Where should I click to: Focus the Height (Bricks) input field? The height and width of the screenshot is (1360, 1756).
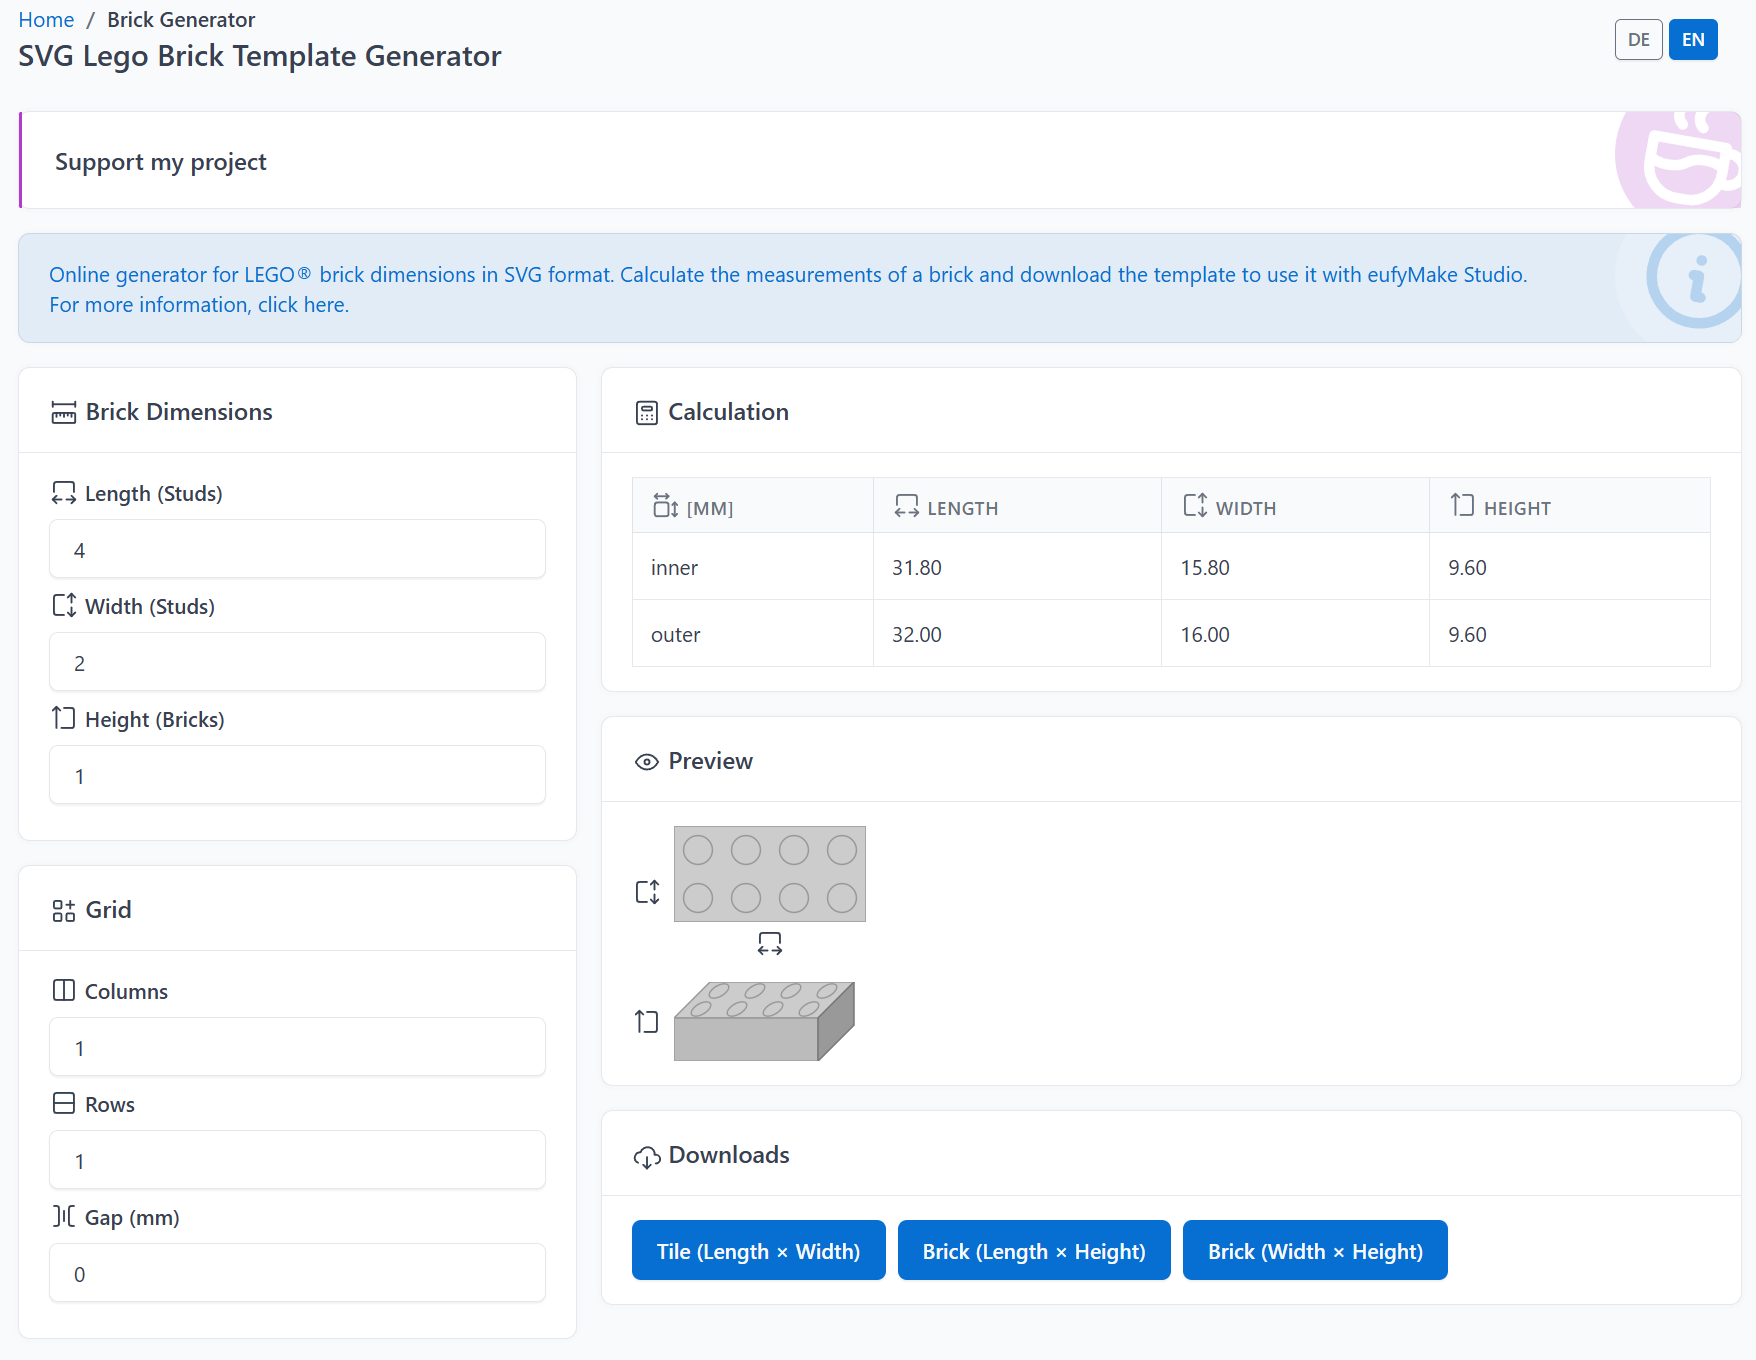297,775
